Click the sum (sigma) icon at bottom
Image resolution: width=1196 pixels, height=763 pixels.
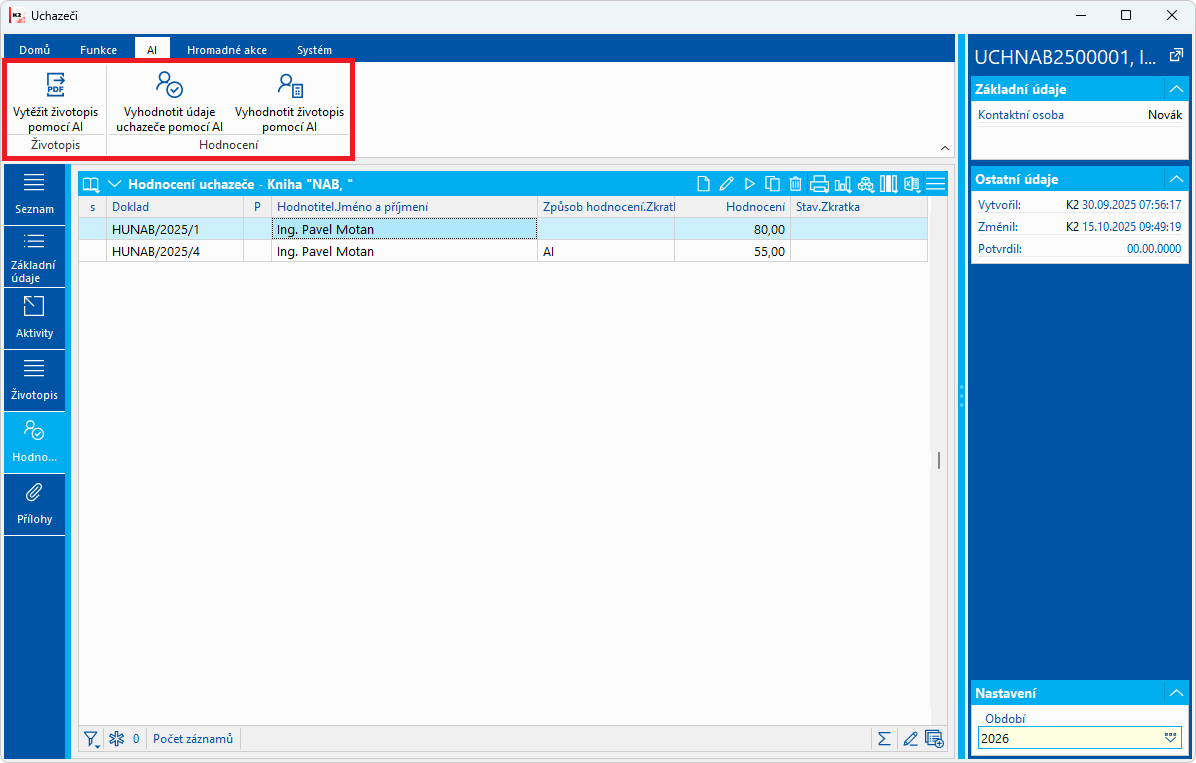(883, 739)
